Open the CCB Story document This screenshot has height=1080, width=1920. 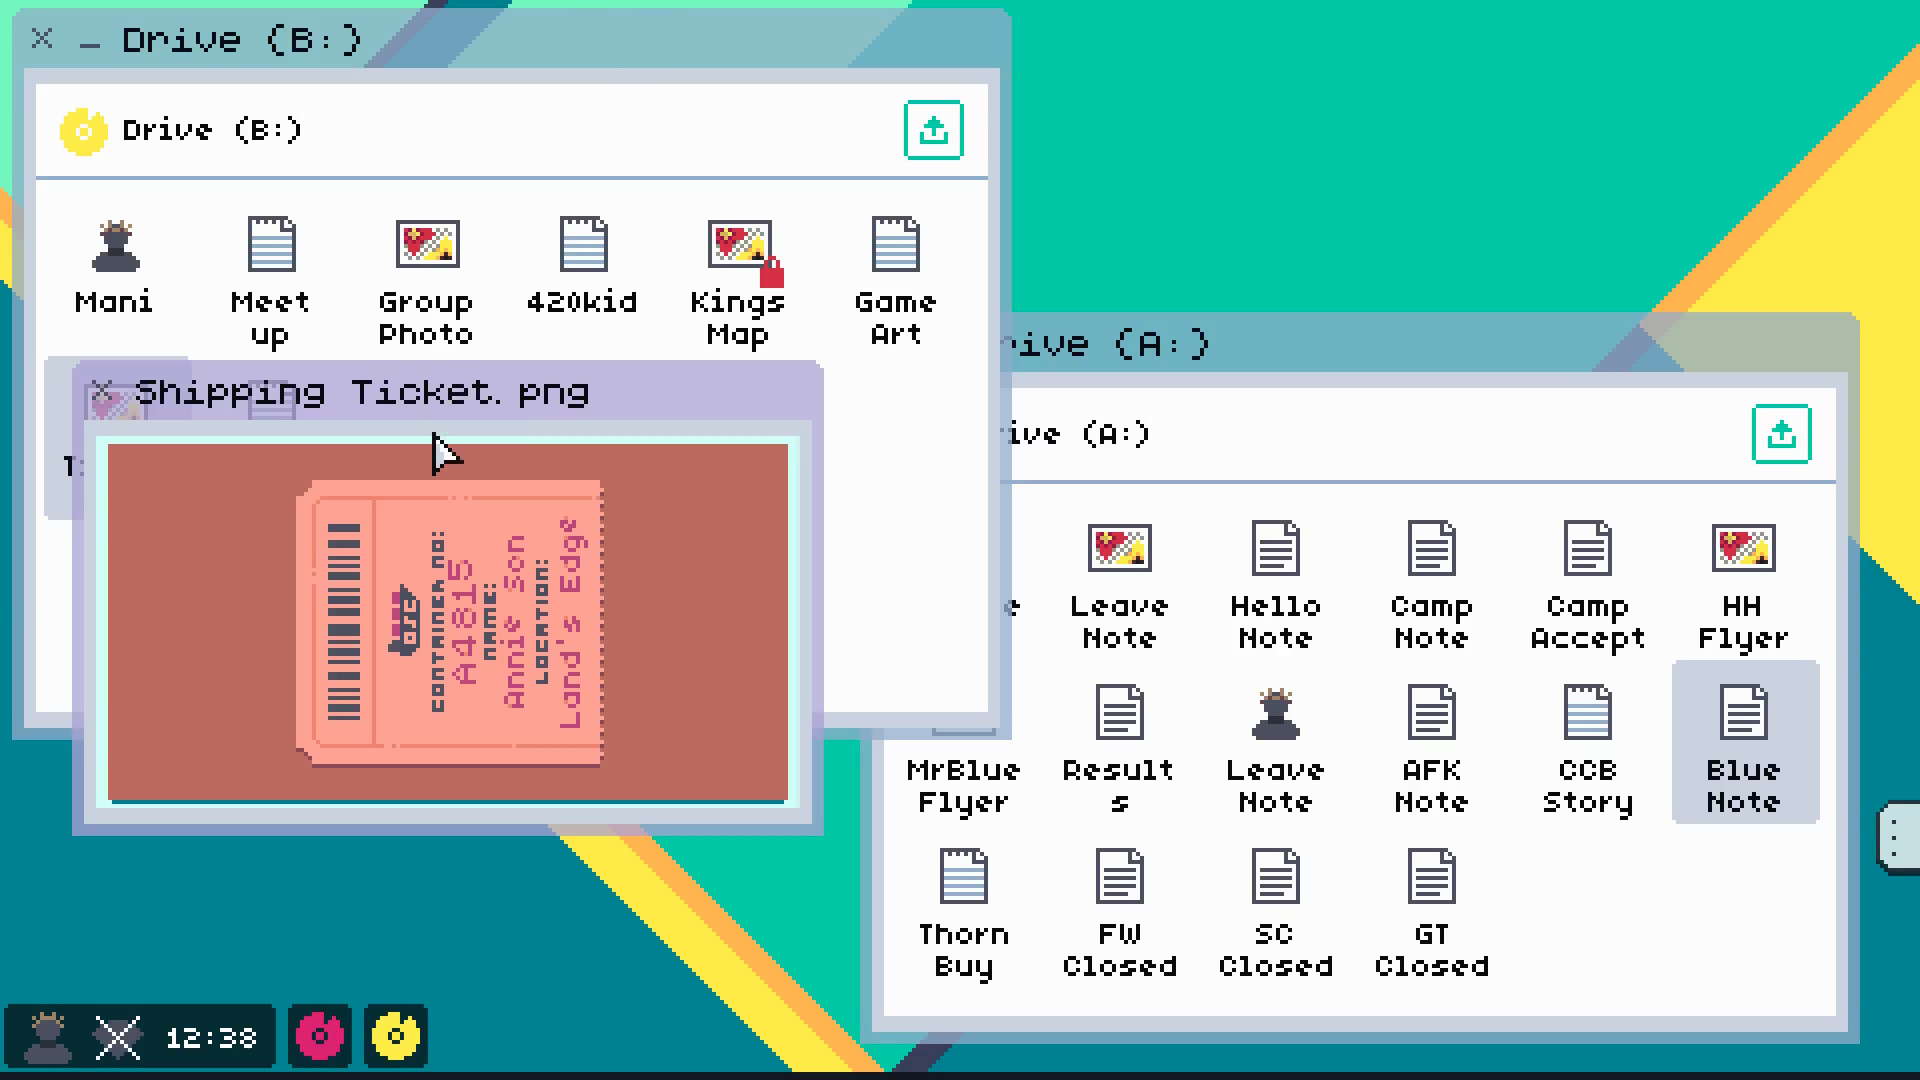(1587, 714)
